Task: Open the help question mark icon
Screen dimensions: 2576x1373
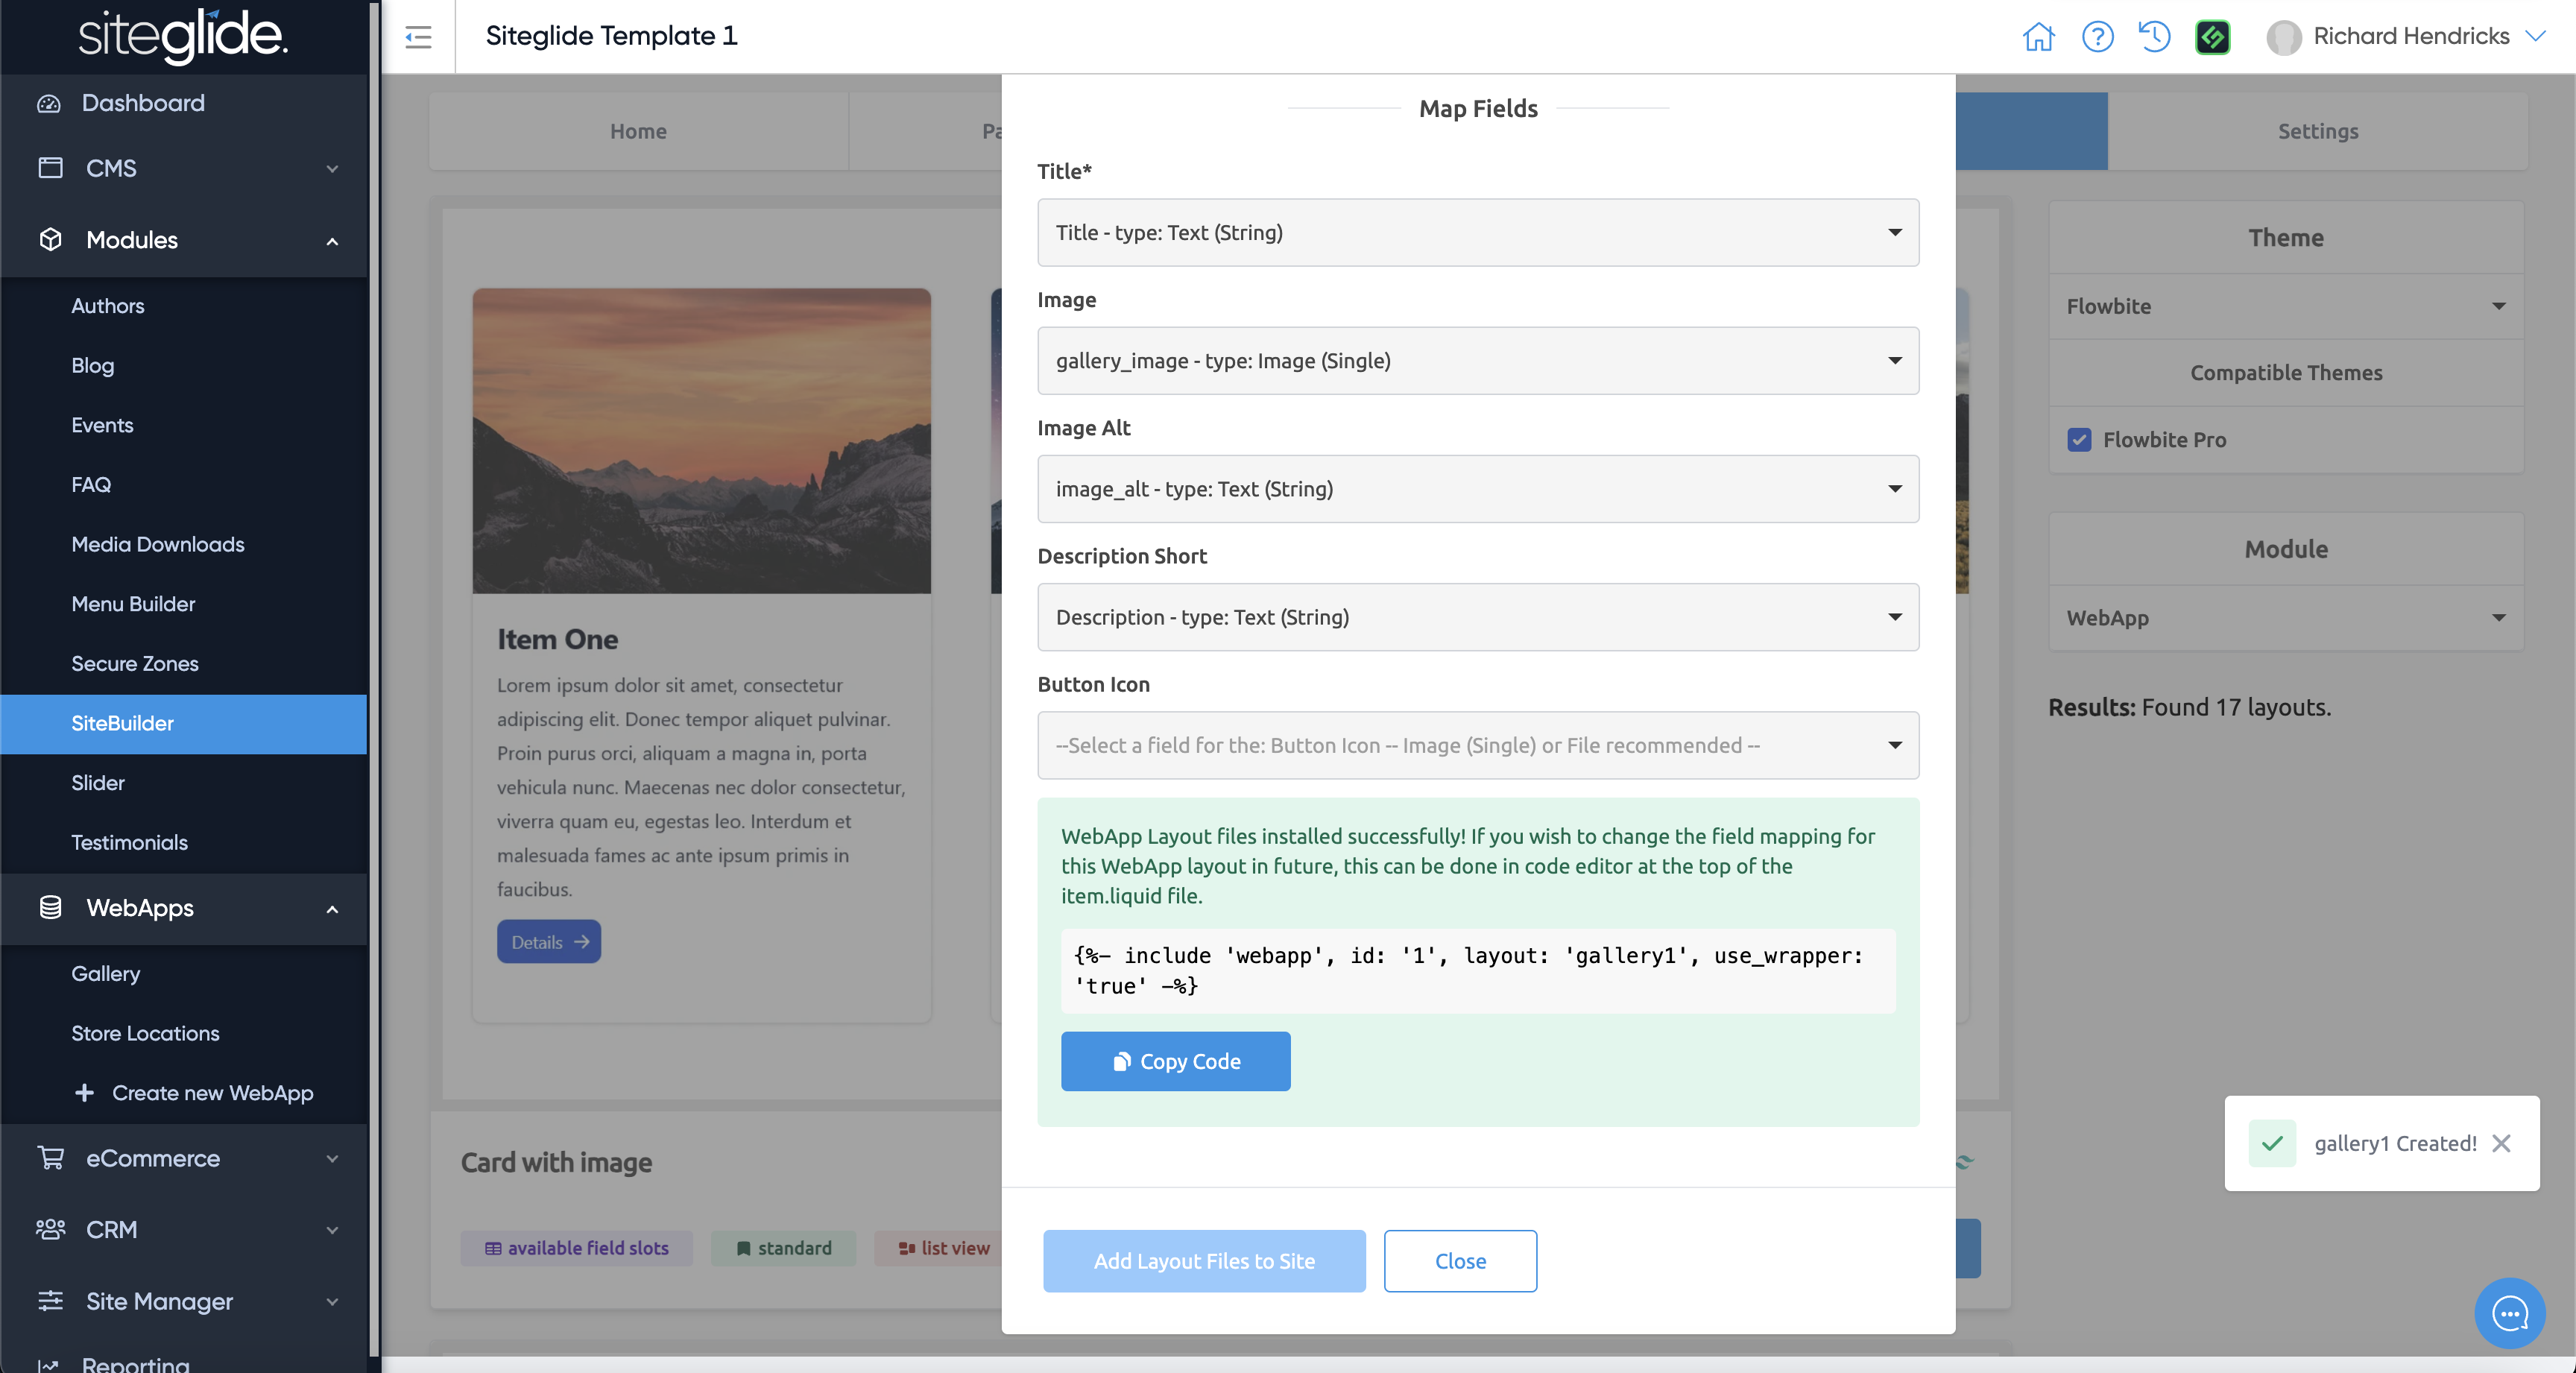Action: tap(2097, 37)
